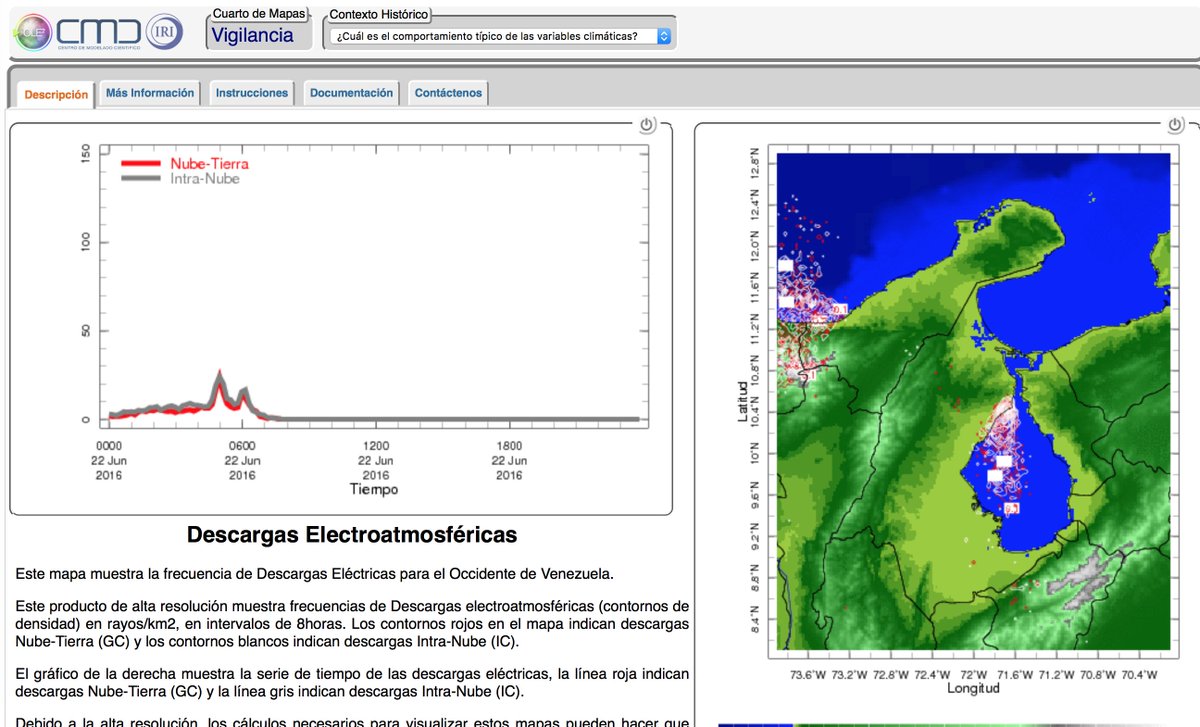The image size is (1200, 727).
Task: Switch to the Documentación tab
Action: pyautogui.click(x=351, y=93)
